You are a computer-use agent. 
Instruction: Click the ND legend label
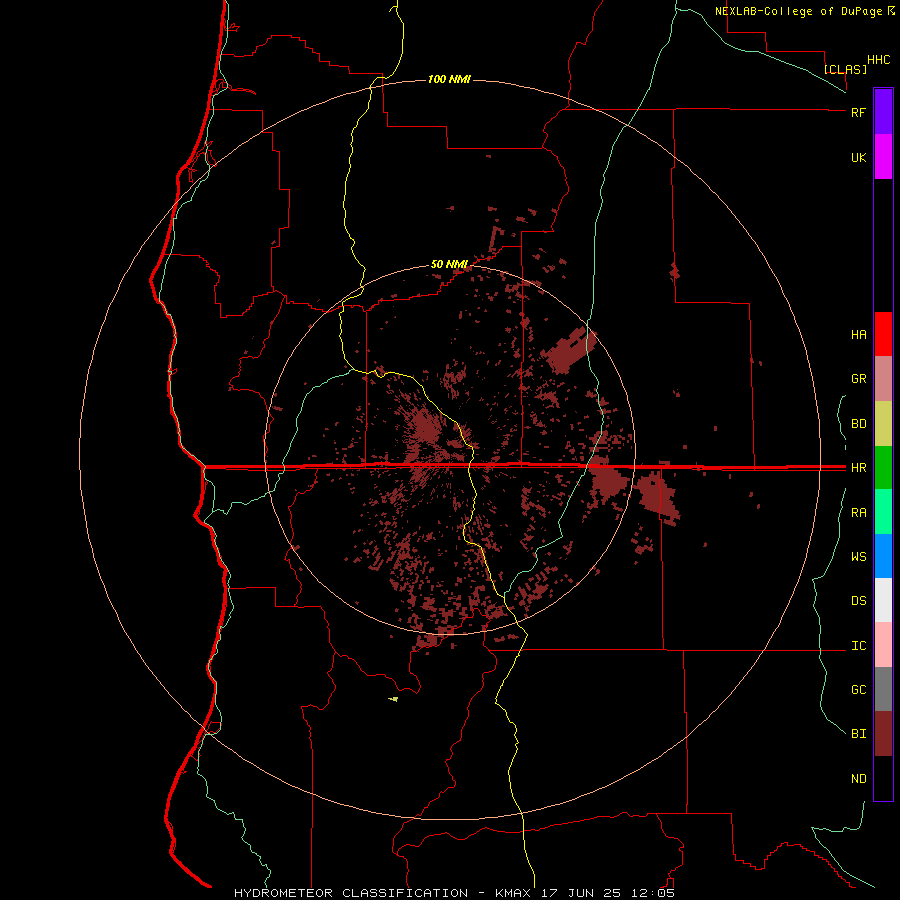coord(858,779)
